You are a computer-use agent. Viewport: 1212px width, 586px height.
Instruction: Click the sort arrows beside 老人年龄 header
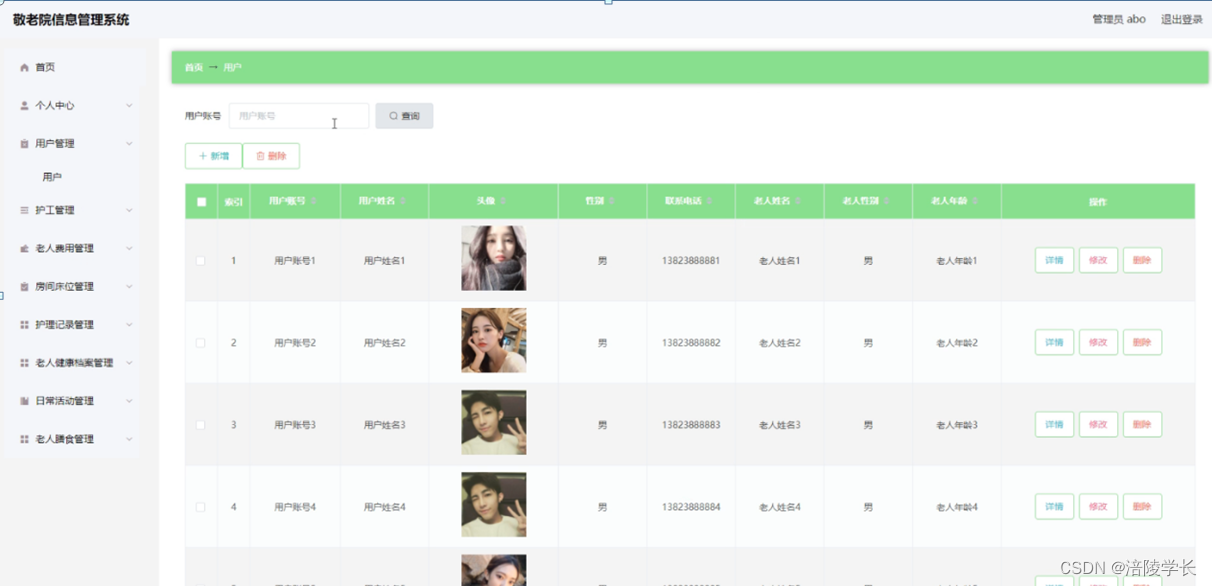(x=977, y=201)
